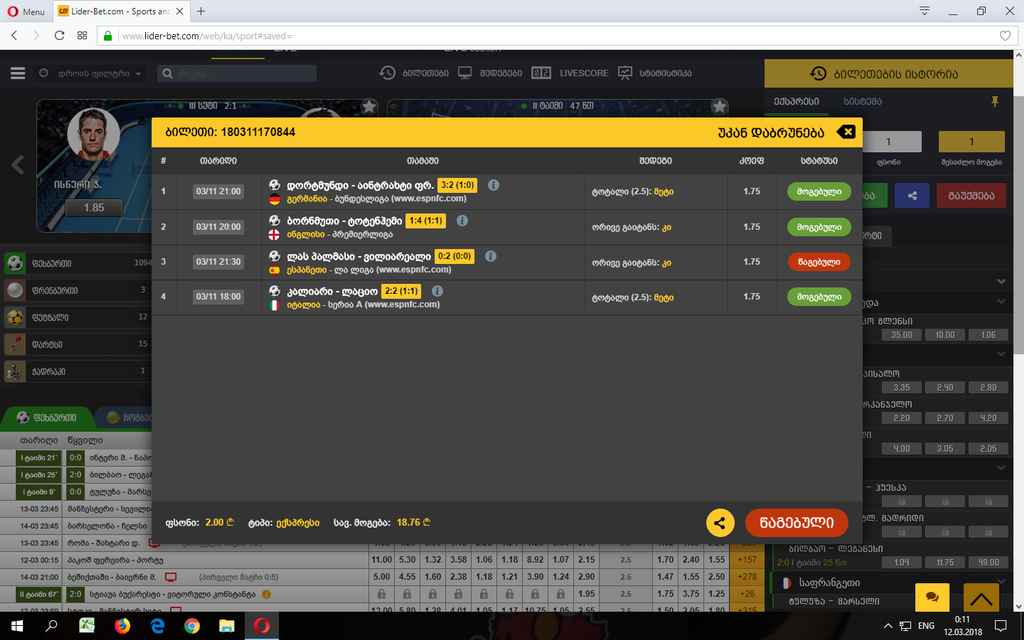Click the site search field
The height and width of the screenshot is (640, 1024).
[x=236, y=74]
